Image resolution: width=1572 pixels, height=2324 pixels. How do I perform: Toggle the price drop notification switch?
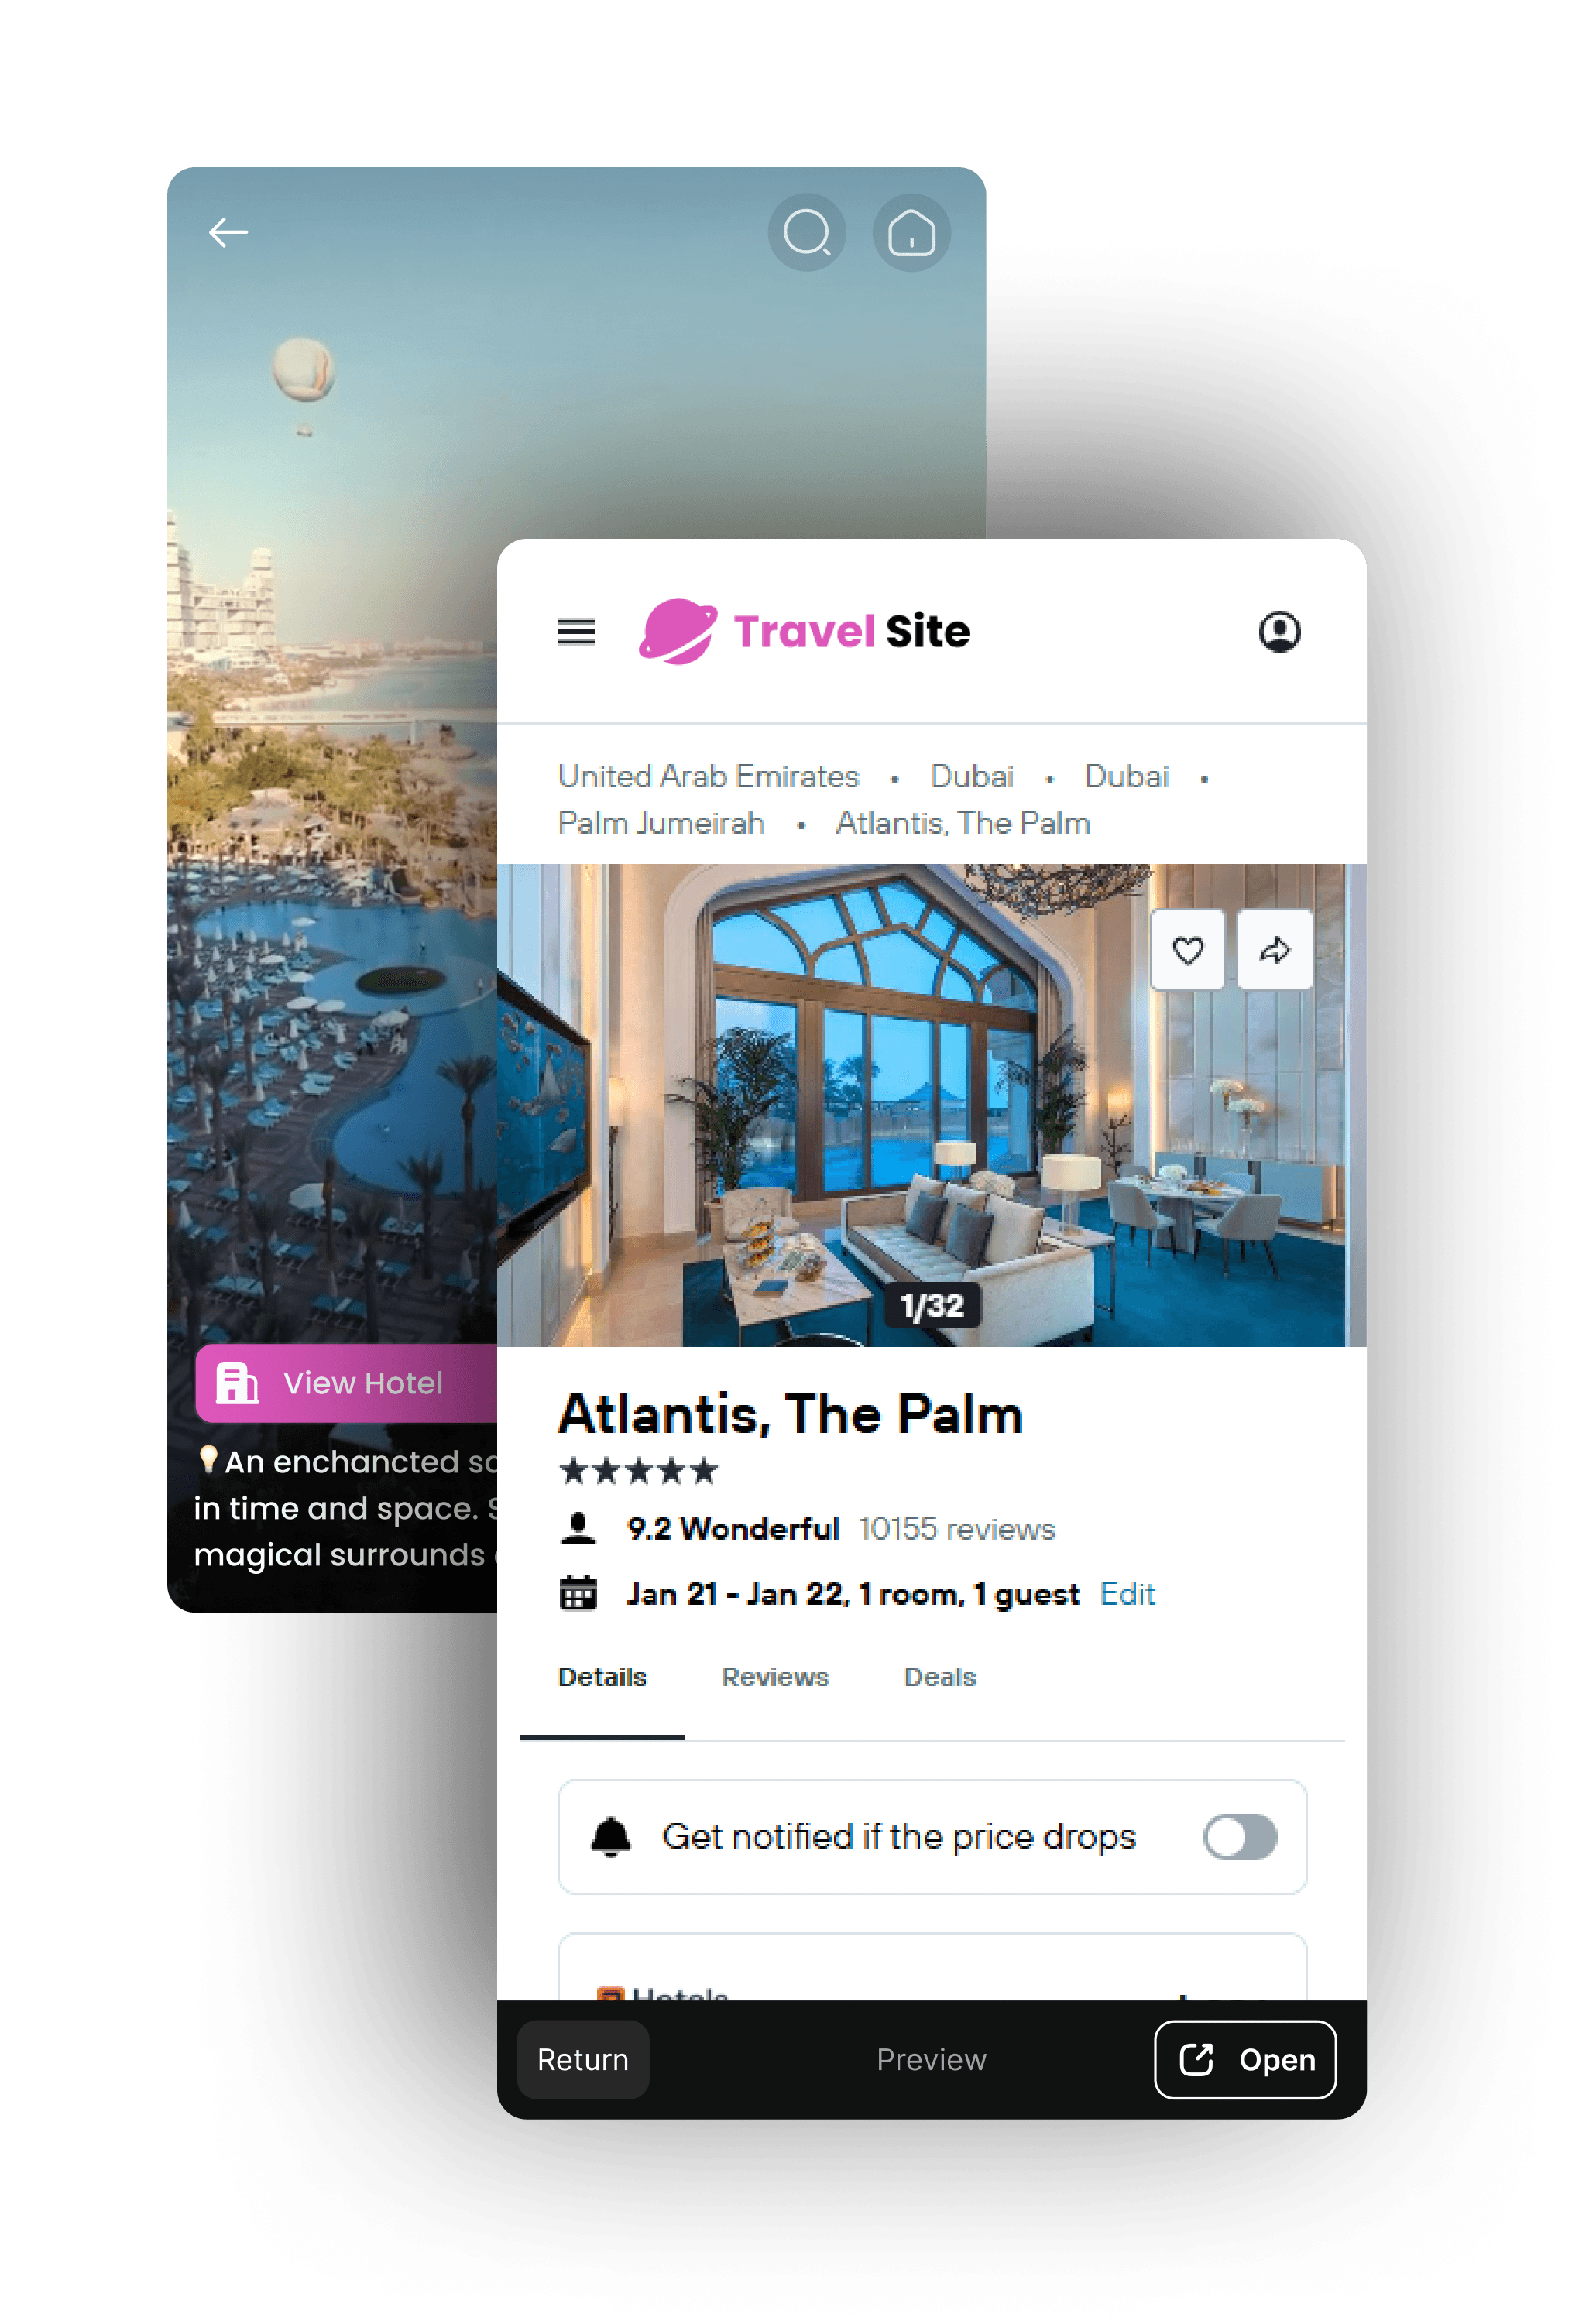click(x=1239, y=1836)
